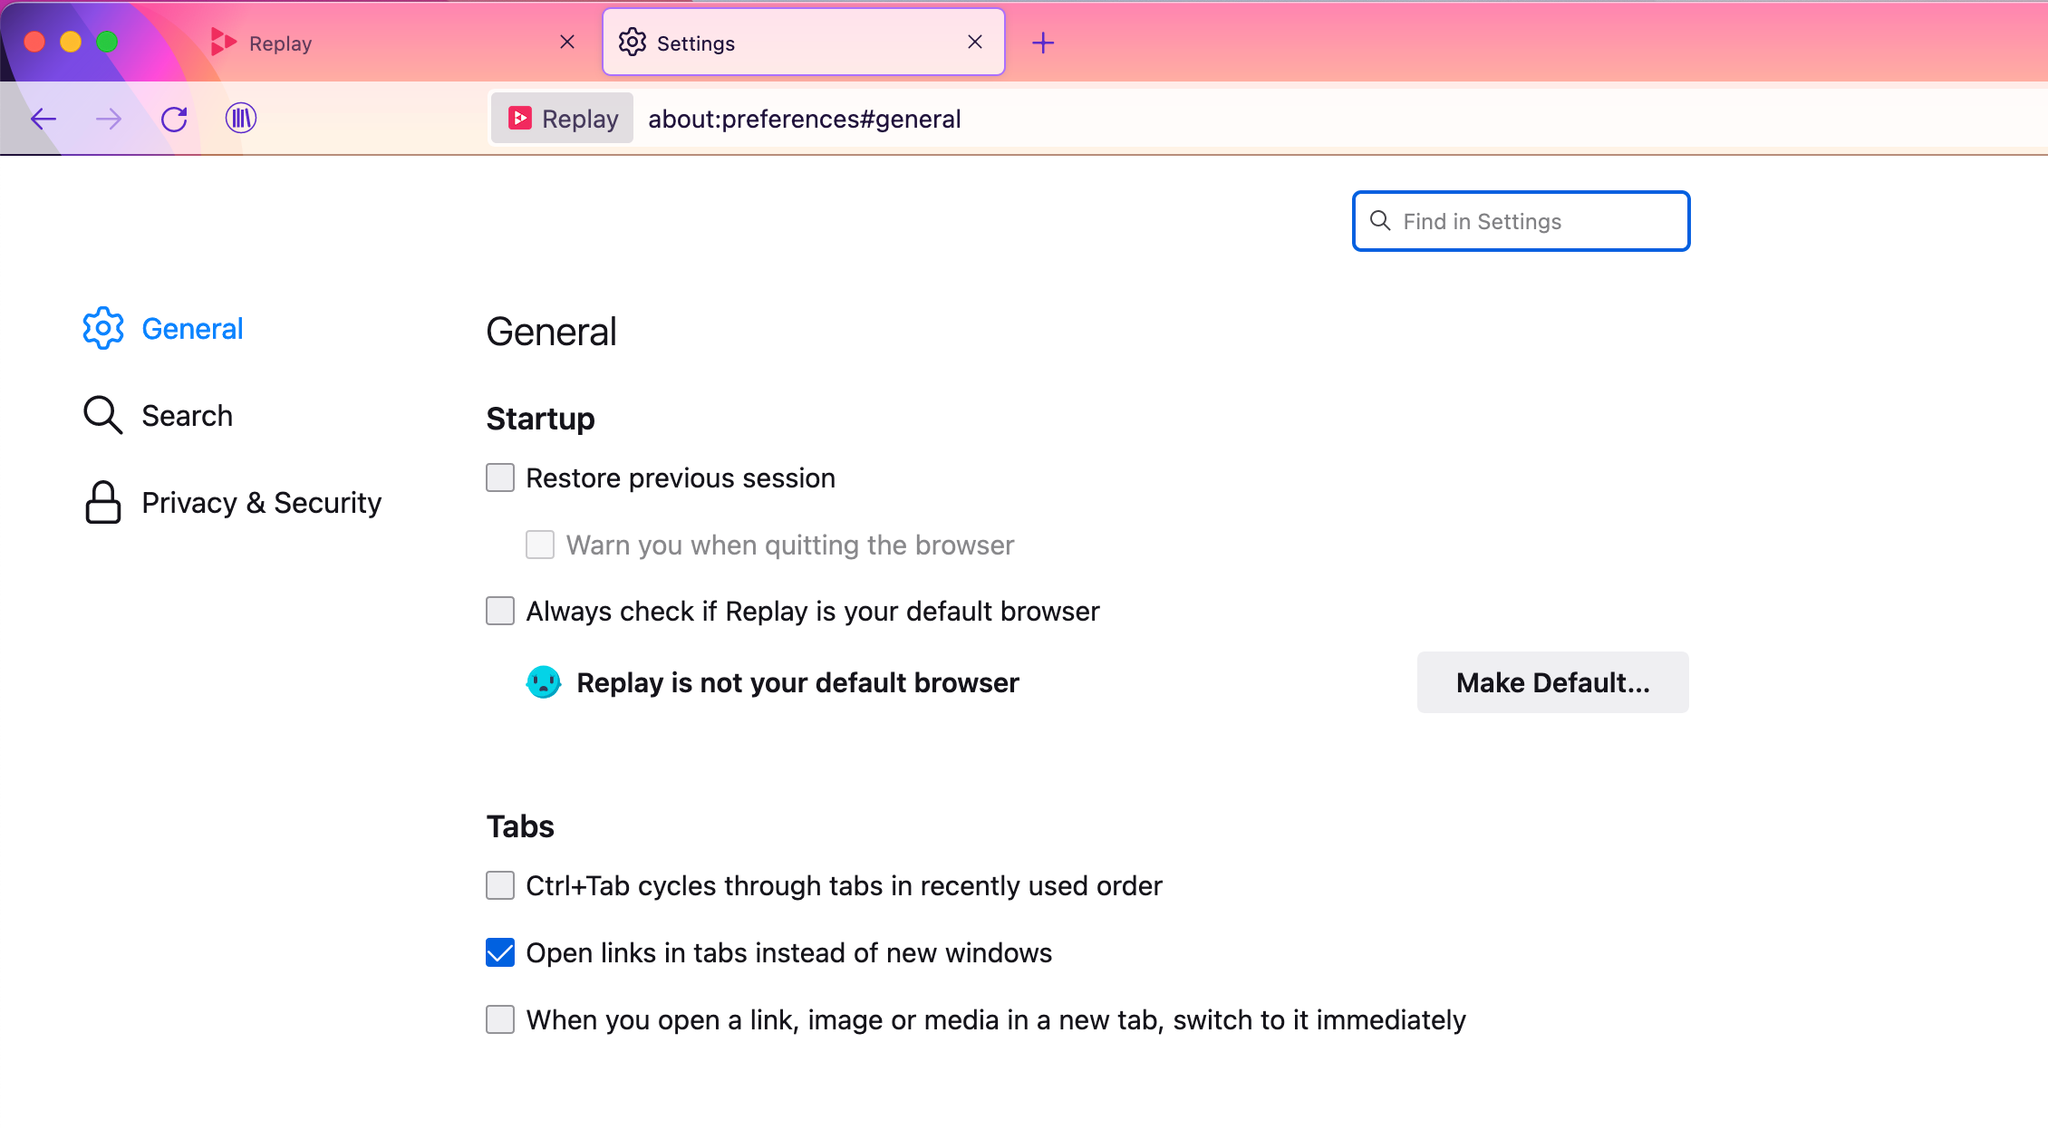
Task: Reload the page with the refresh icon
Action: click(x=174, y=119)
